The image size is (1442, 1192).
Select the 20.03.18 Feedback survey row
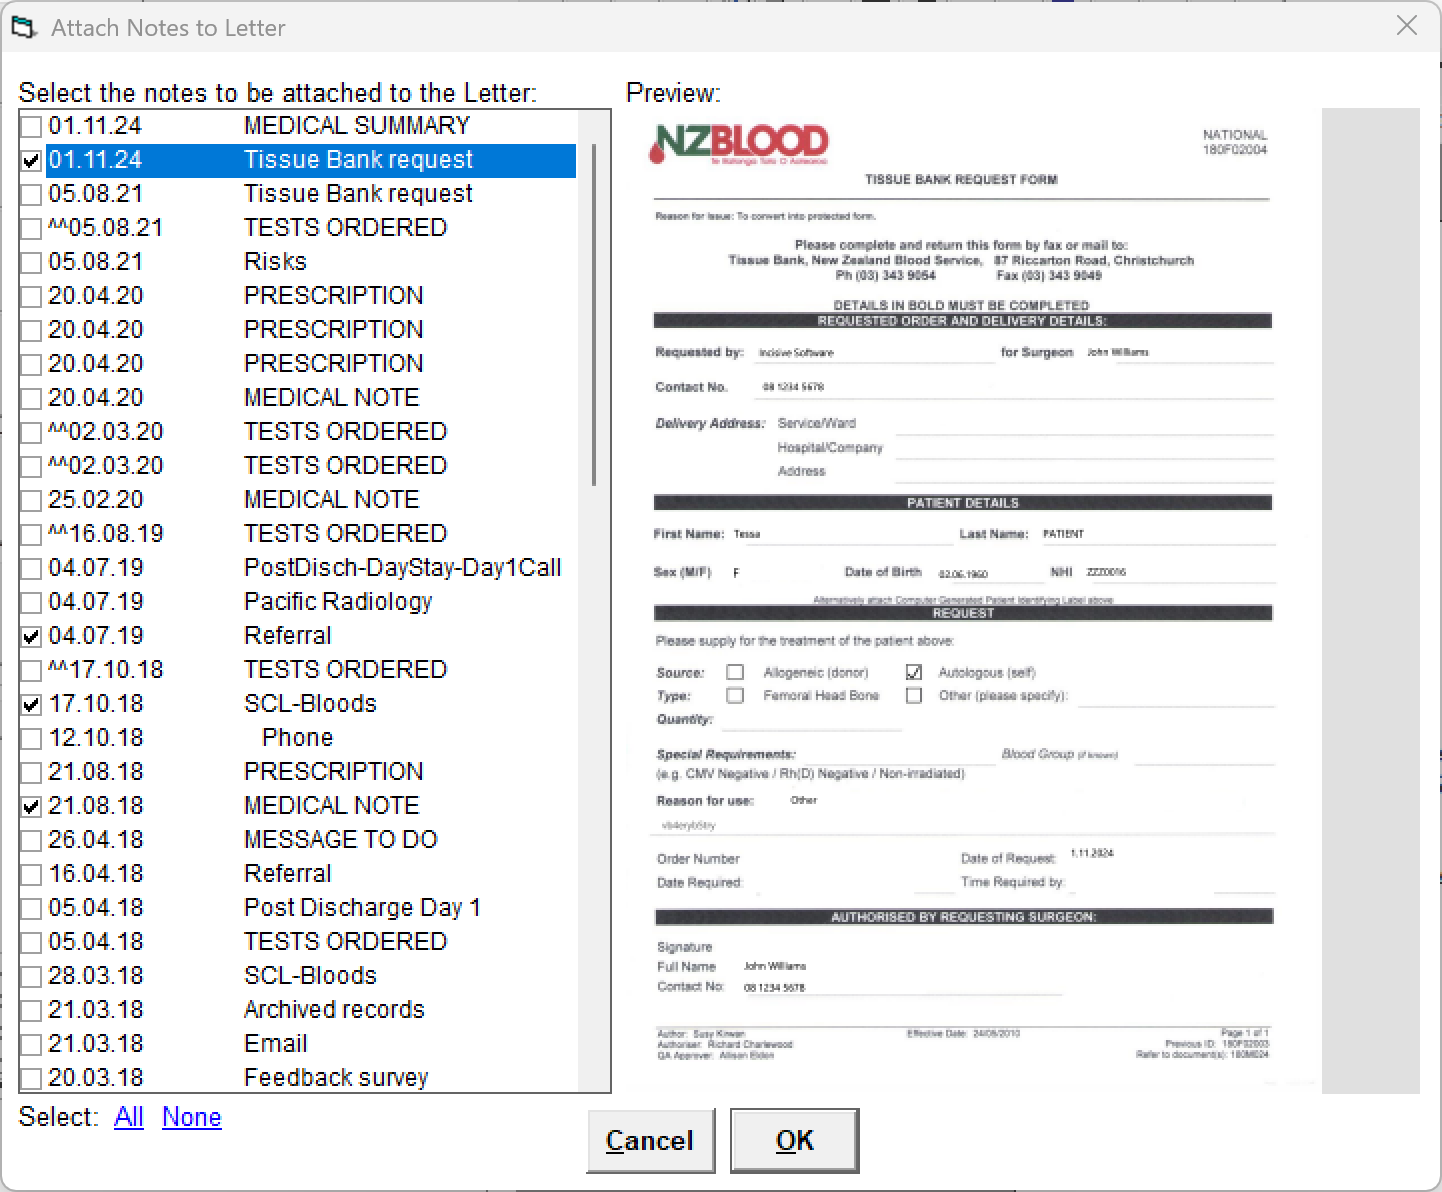[311, 1078]
